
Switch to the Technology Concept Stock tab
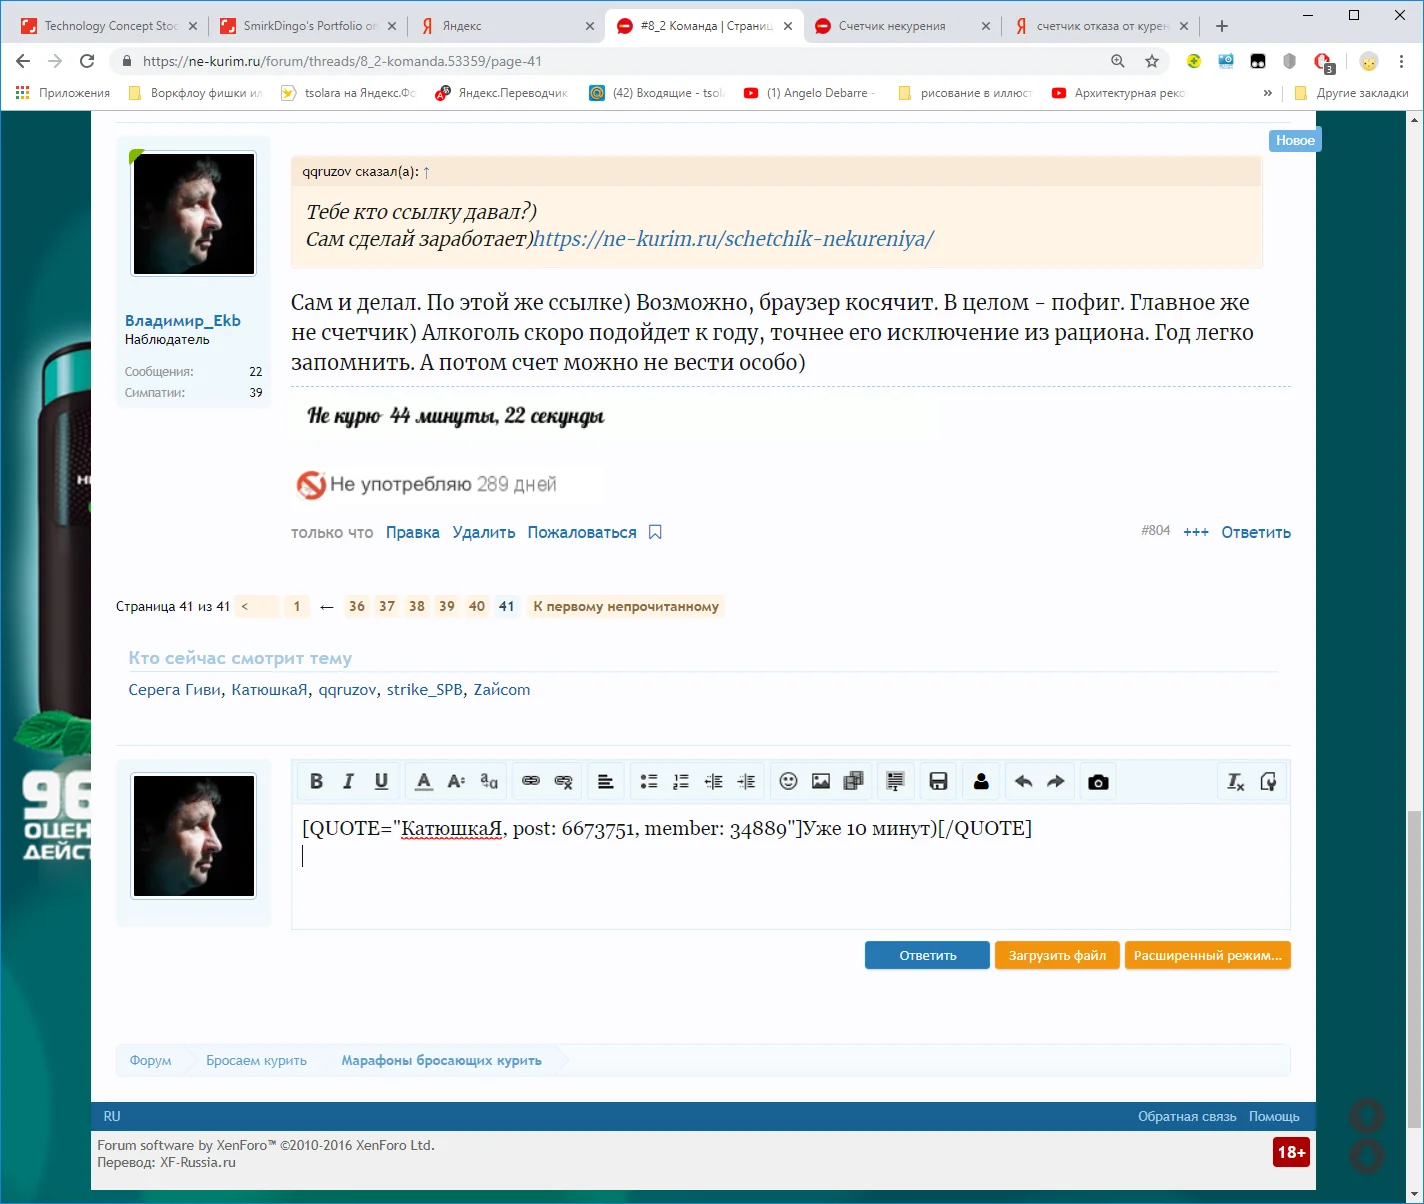click(x=109, y=26)
